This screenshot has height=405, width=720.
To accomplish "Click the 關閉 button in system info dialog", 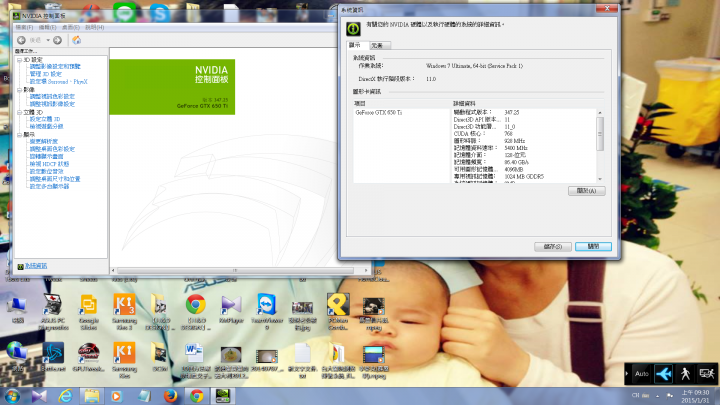I will [x=593, y=247].
